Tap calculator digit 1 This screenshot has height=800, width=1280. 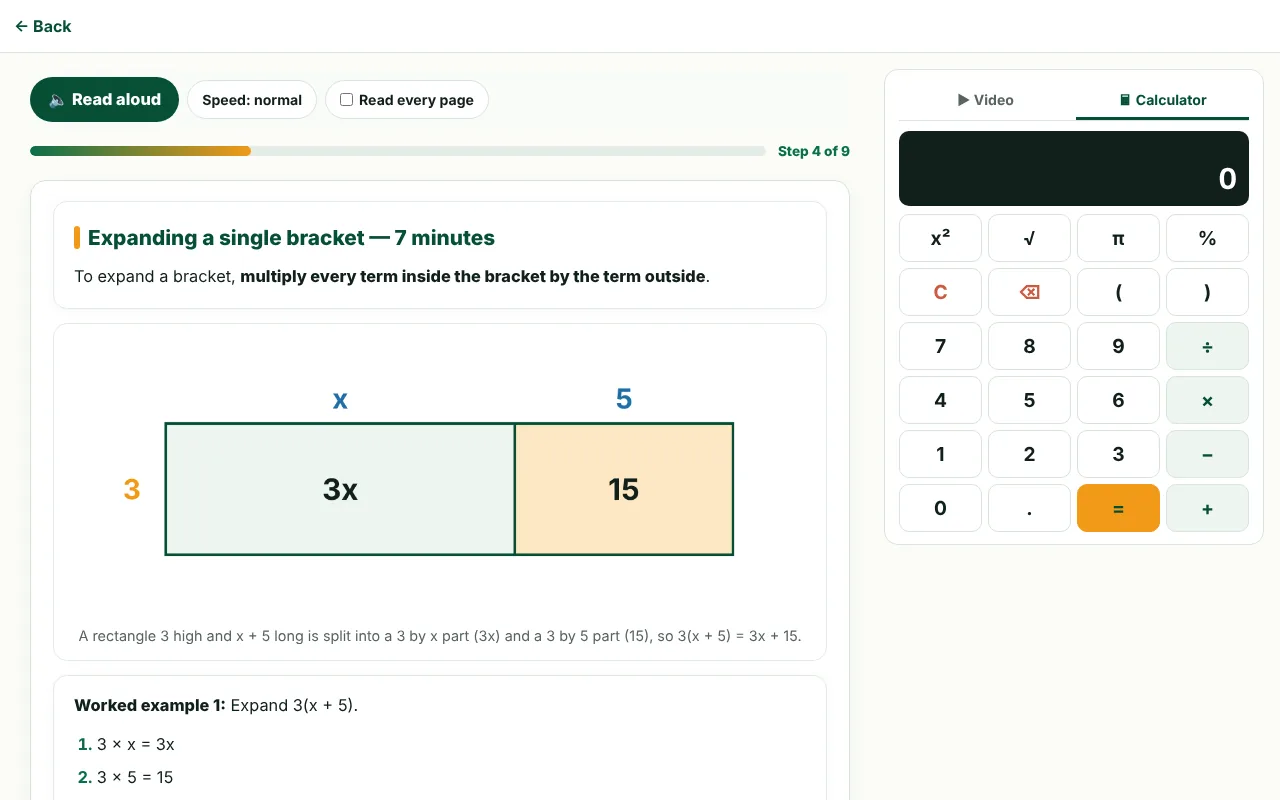940,454
